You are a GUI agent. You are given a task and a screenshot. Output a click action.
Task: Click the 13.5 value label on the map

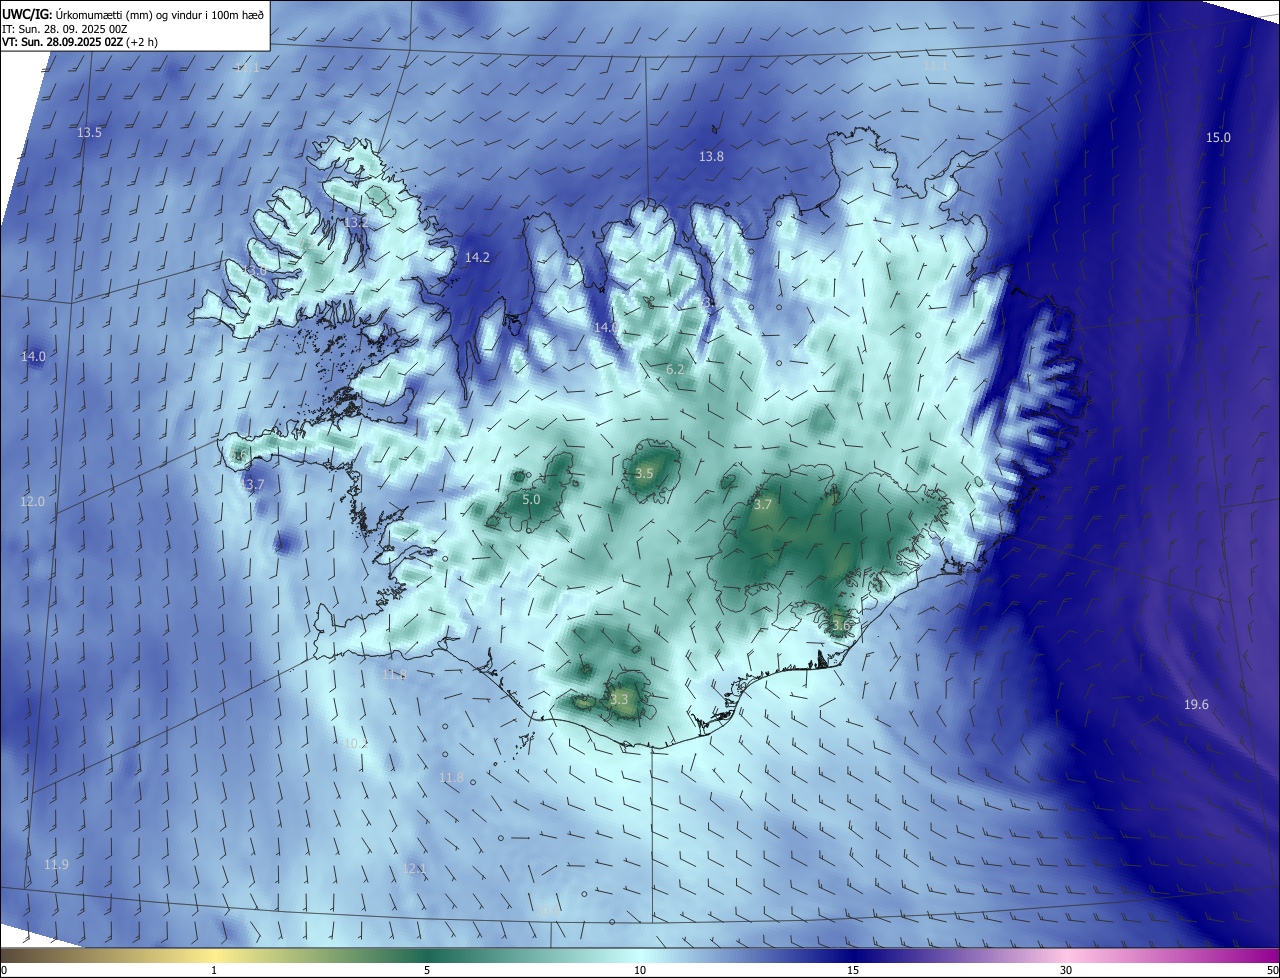[x=89, y=133]
